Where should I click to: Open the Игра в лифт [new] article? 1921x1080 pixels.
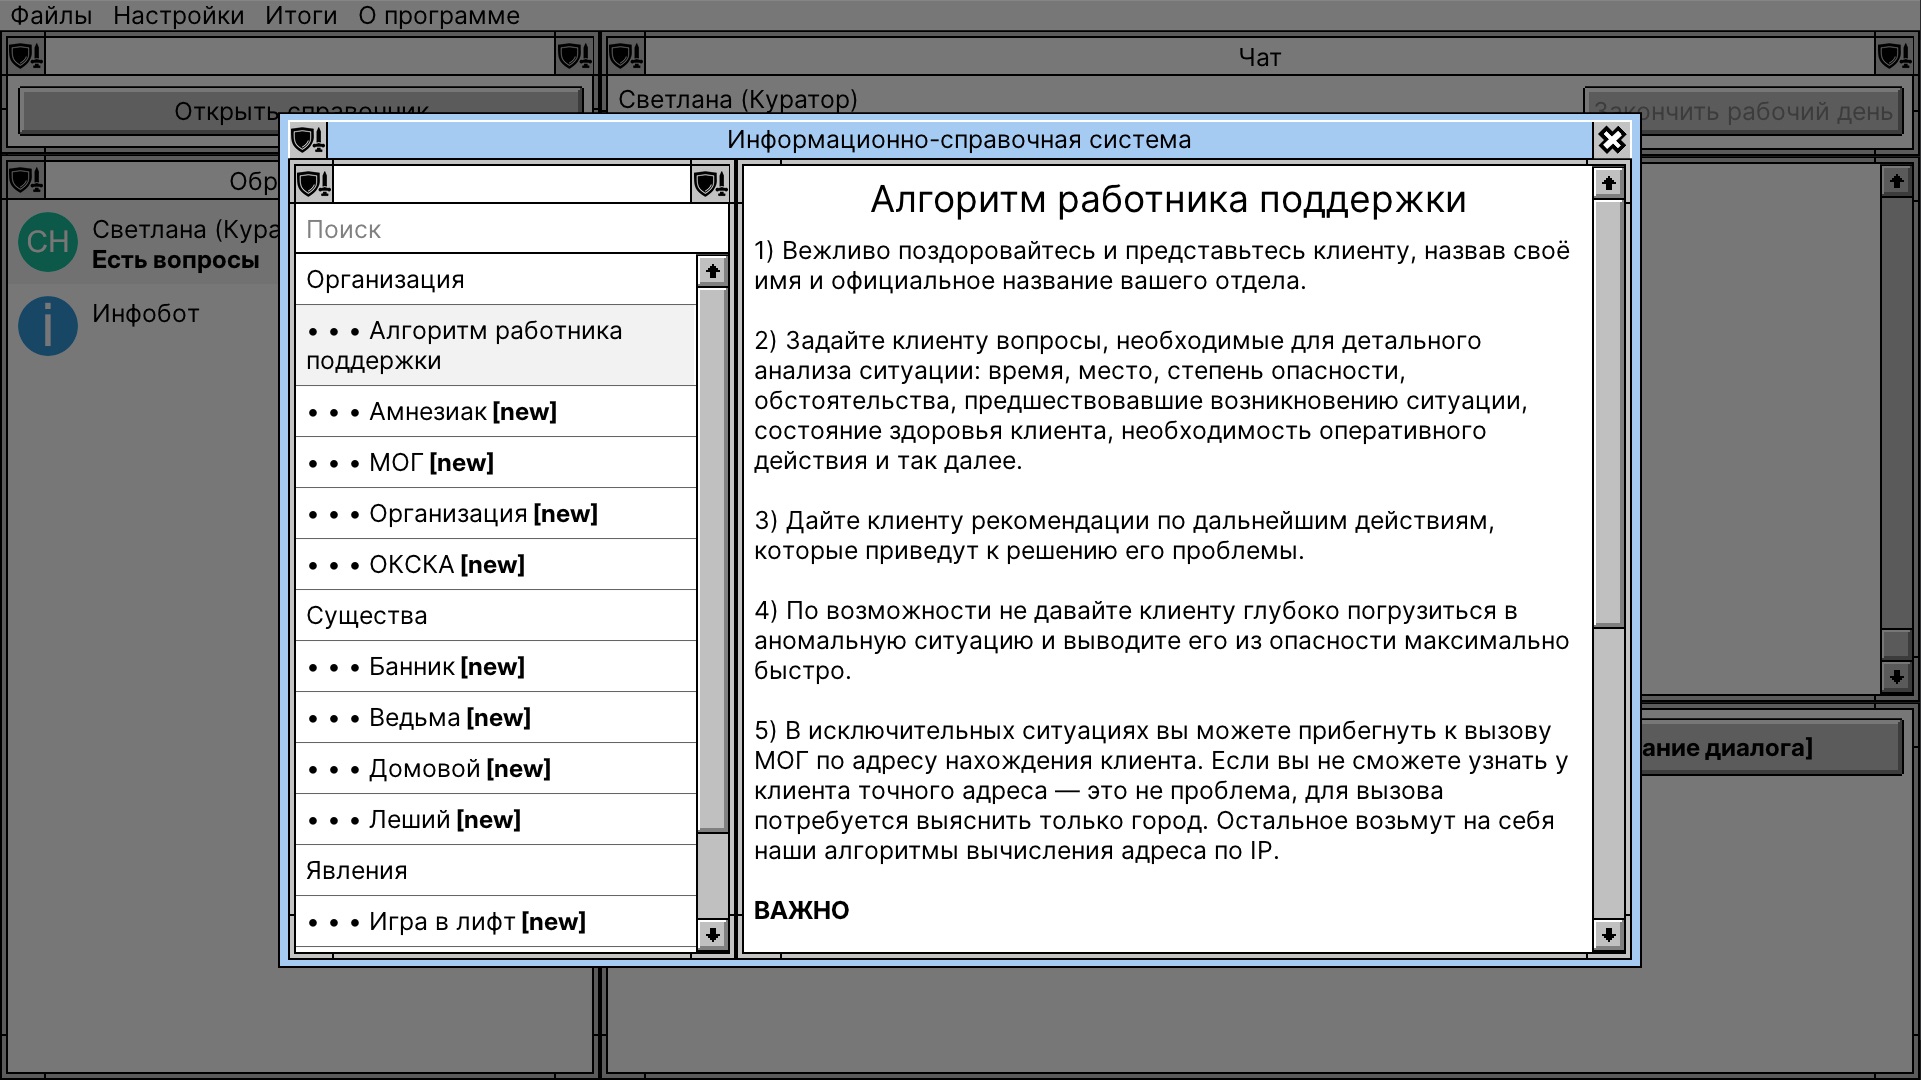(496, 922)
